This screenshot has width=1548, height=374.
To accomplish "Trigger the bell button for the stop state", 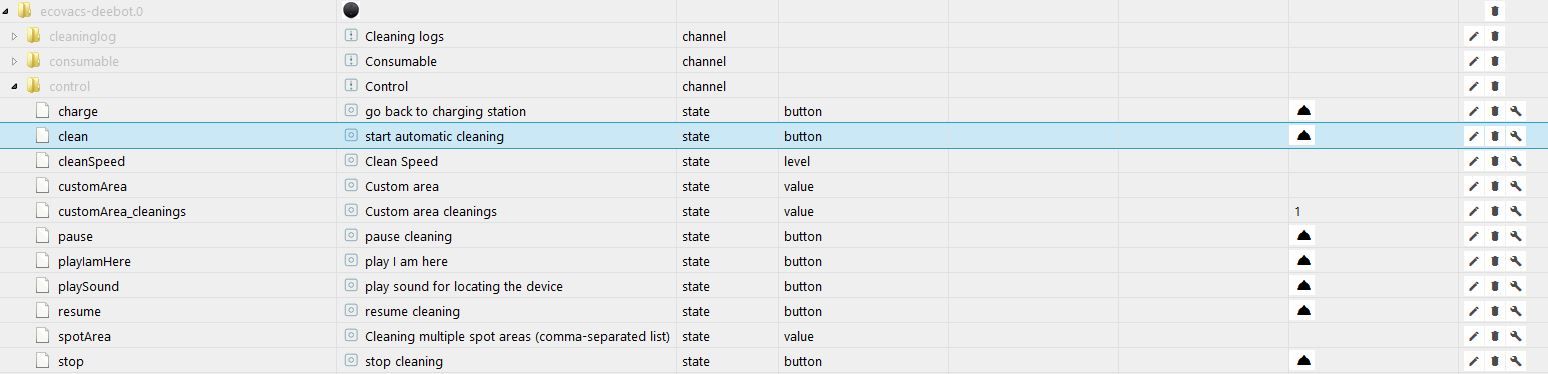I will (x=1303, y=361).
